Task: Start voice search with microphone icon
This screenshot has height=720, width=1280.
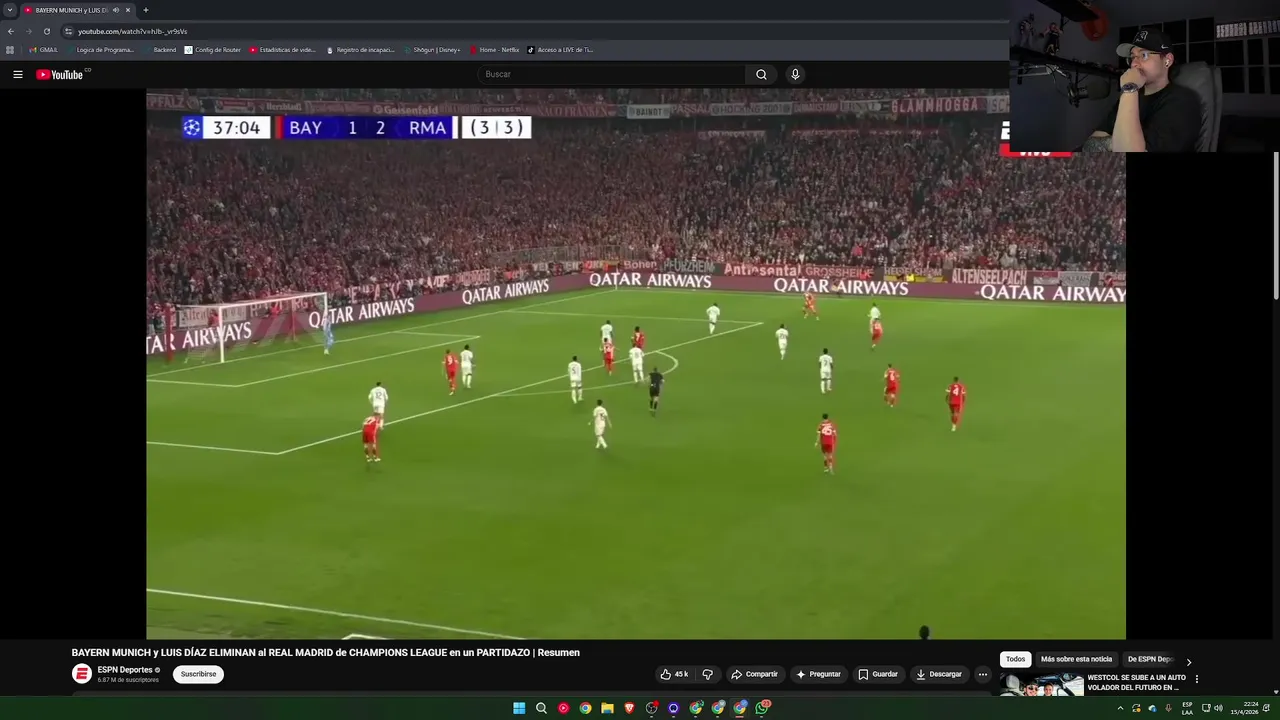Action: point(795,74)
